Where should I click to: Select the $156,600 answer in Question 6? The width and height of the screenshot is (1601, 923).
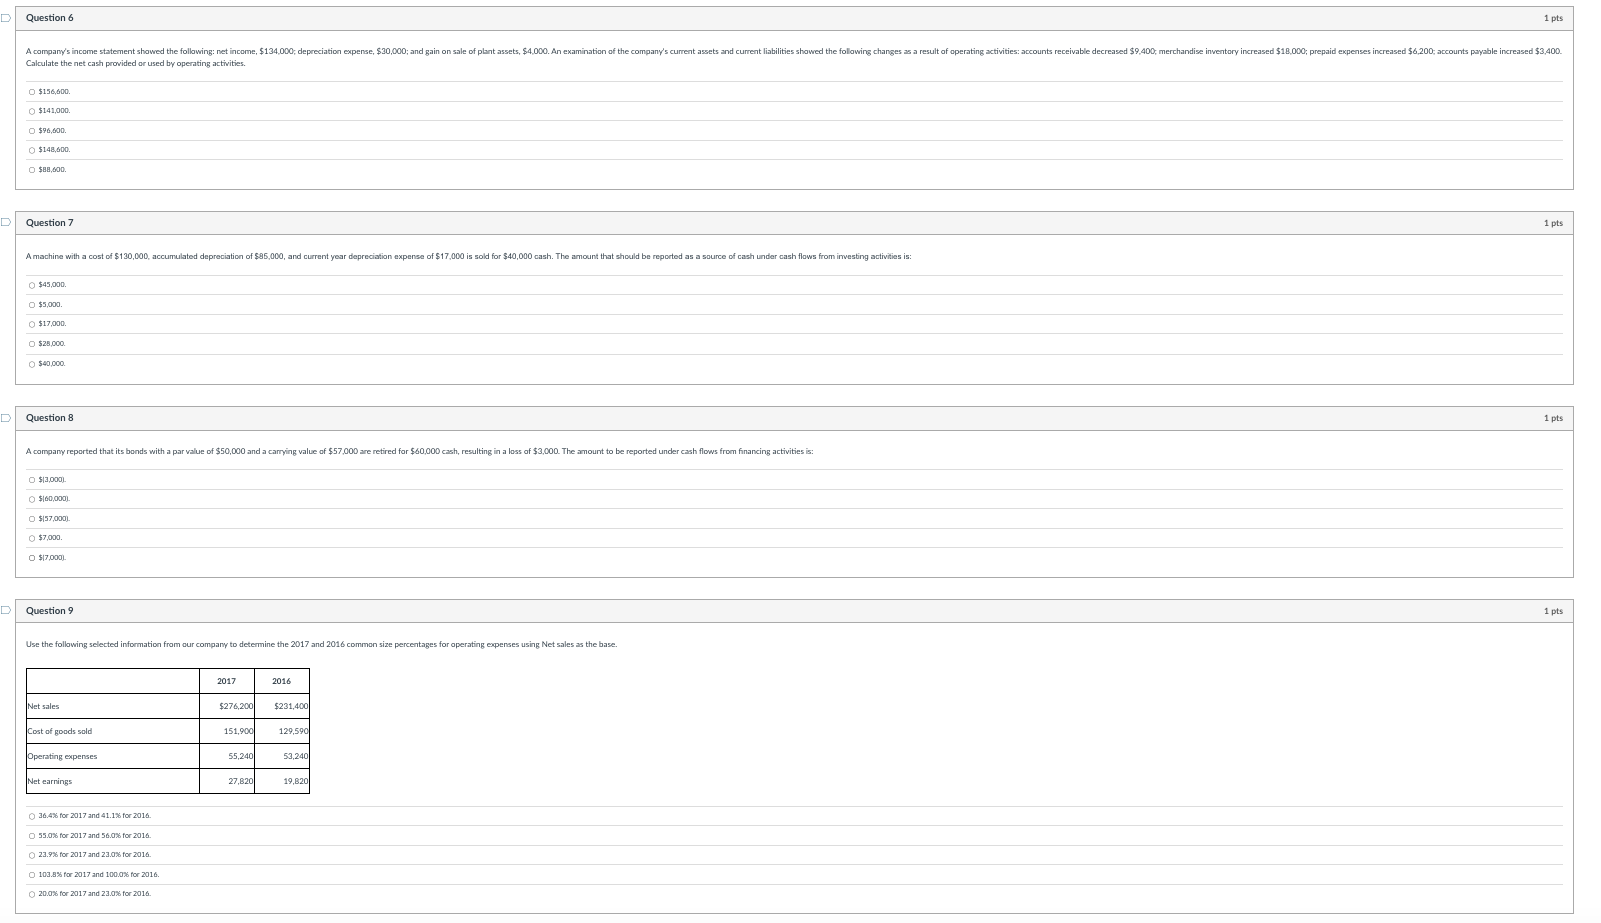coord(32,91)
